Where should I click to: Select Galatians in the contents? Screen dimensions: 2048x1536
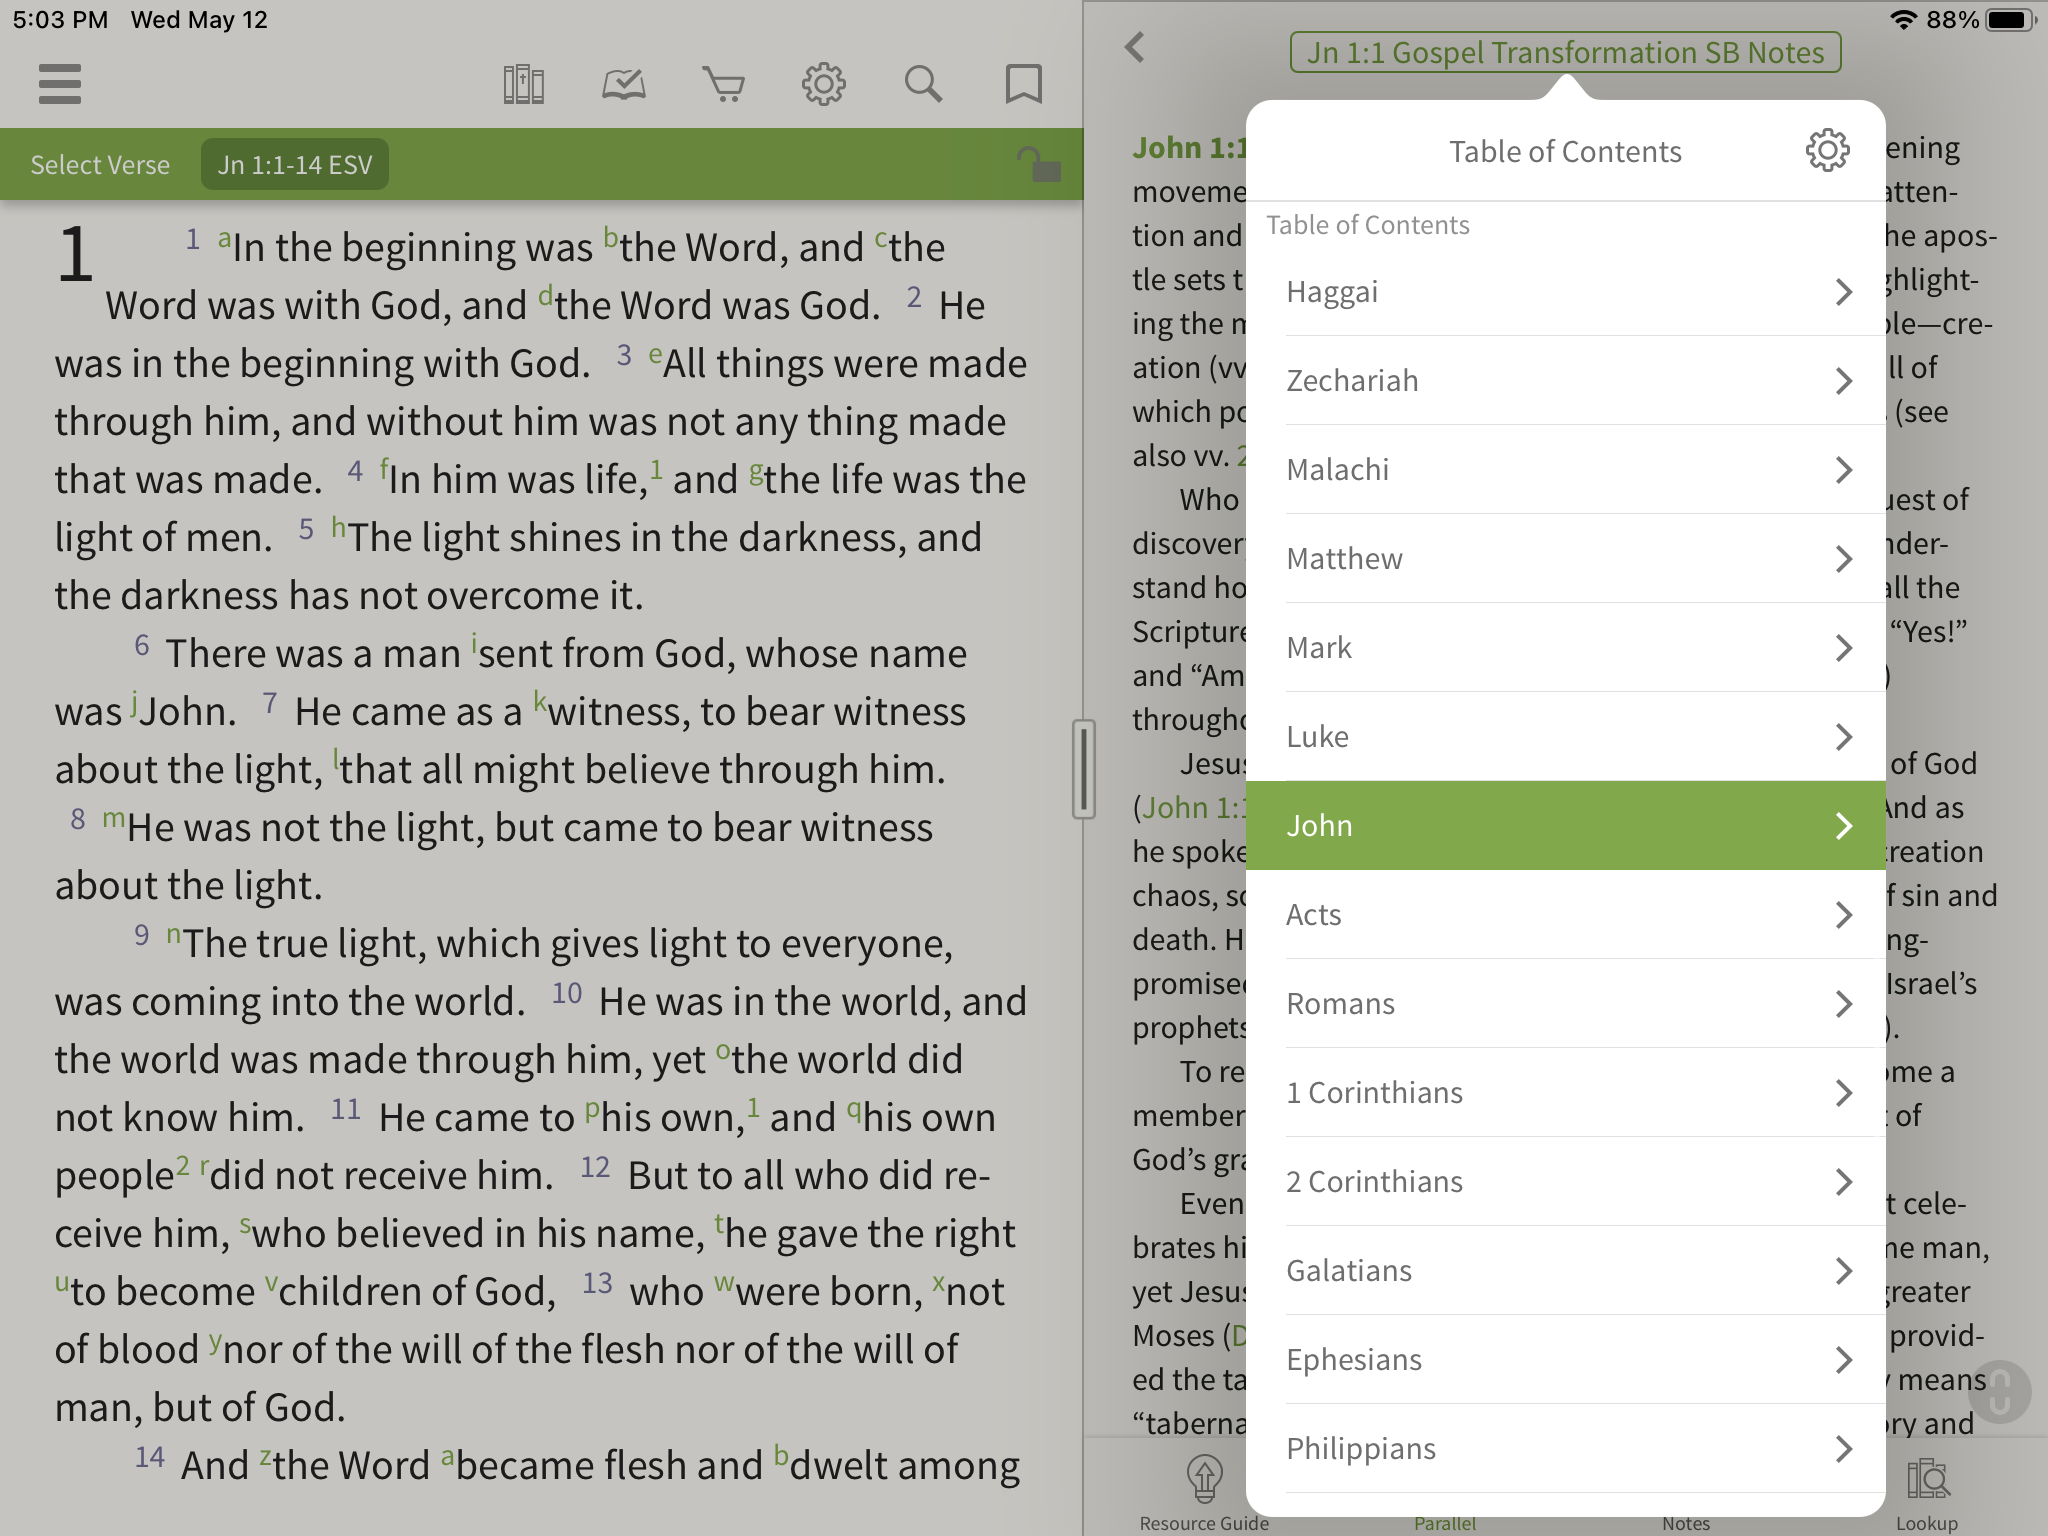(1565, 1271)
